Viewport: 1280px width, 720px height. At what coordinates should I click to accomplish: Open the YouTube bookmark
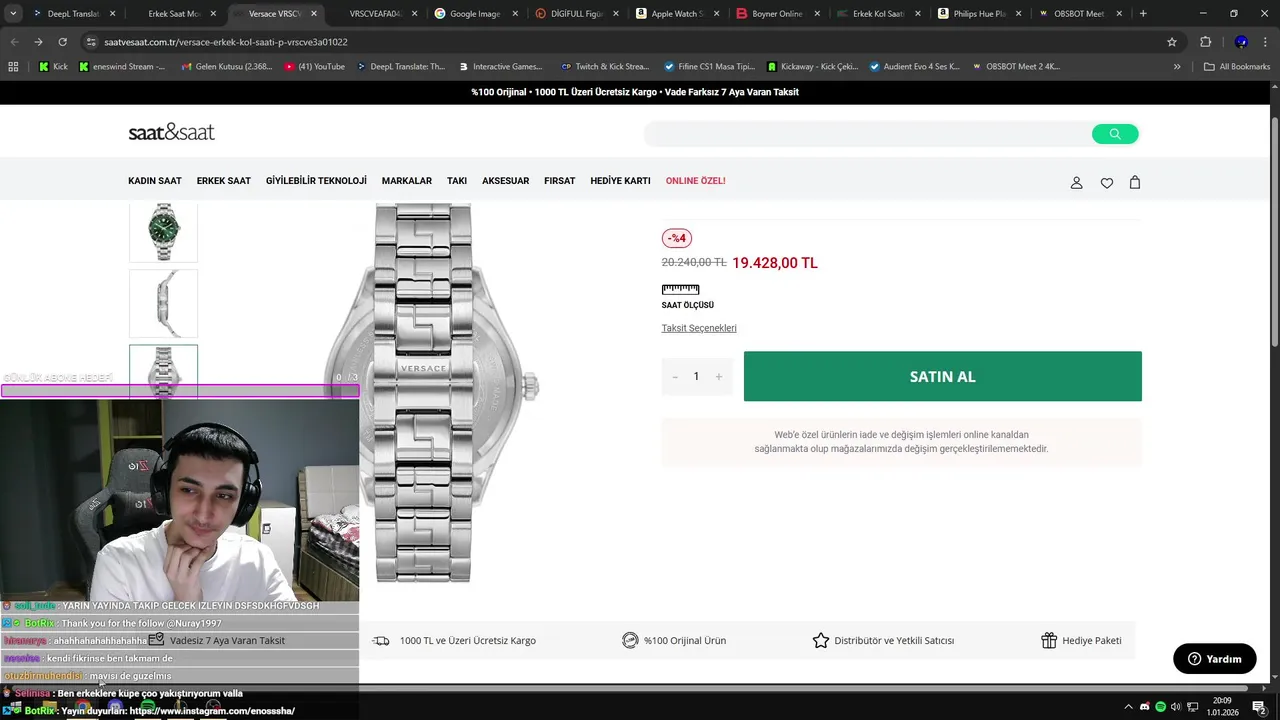[314, 66]
